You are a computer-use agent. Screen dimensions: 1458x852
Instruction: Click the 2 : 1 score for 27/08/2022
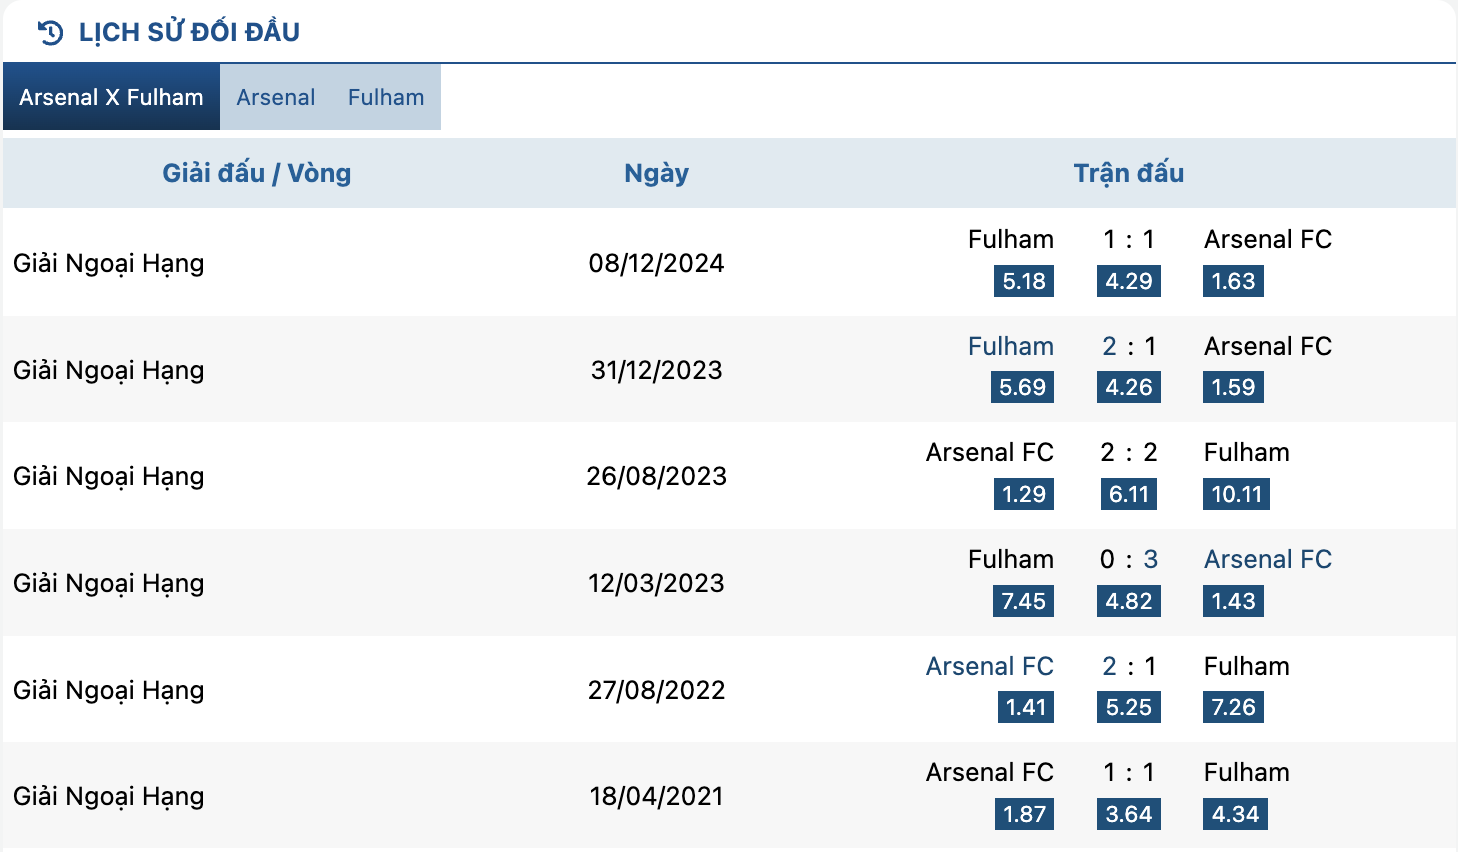(x=1129, y=666)
